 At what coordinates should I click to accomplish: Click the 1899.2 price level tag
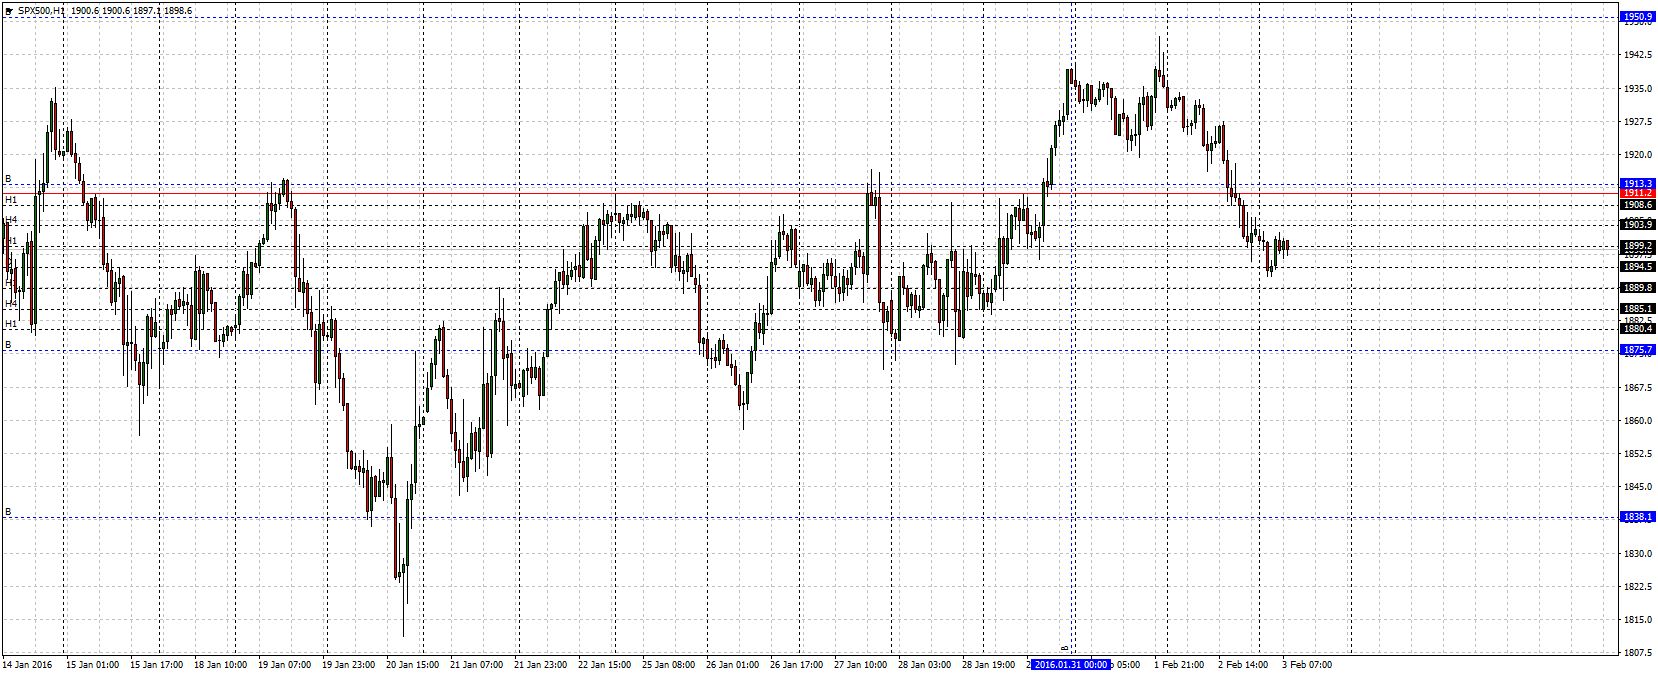tap(1637, 246)
